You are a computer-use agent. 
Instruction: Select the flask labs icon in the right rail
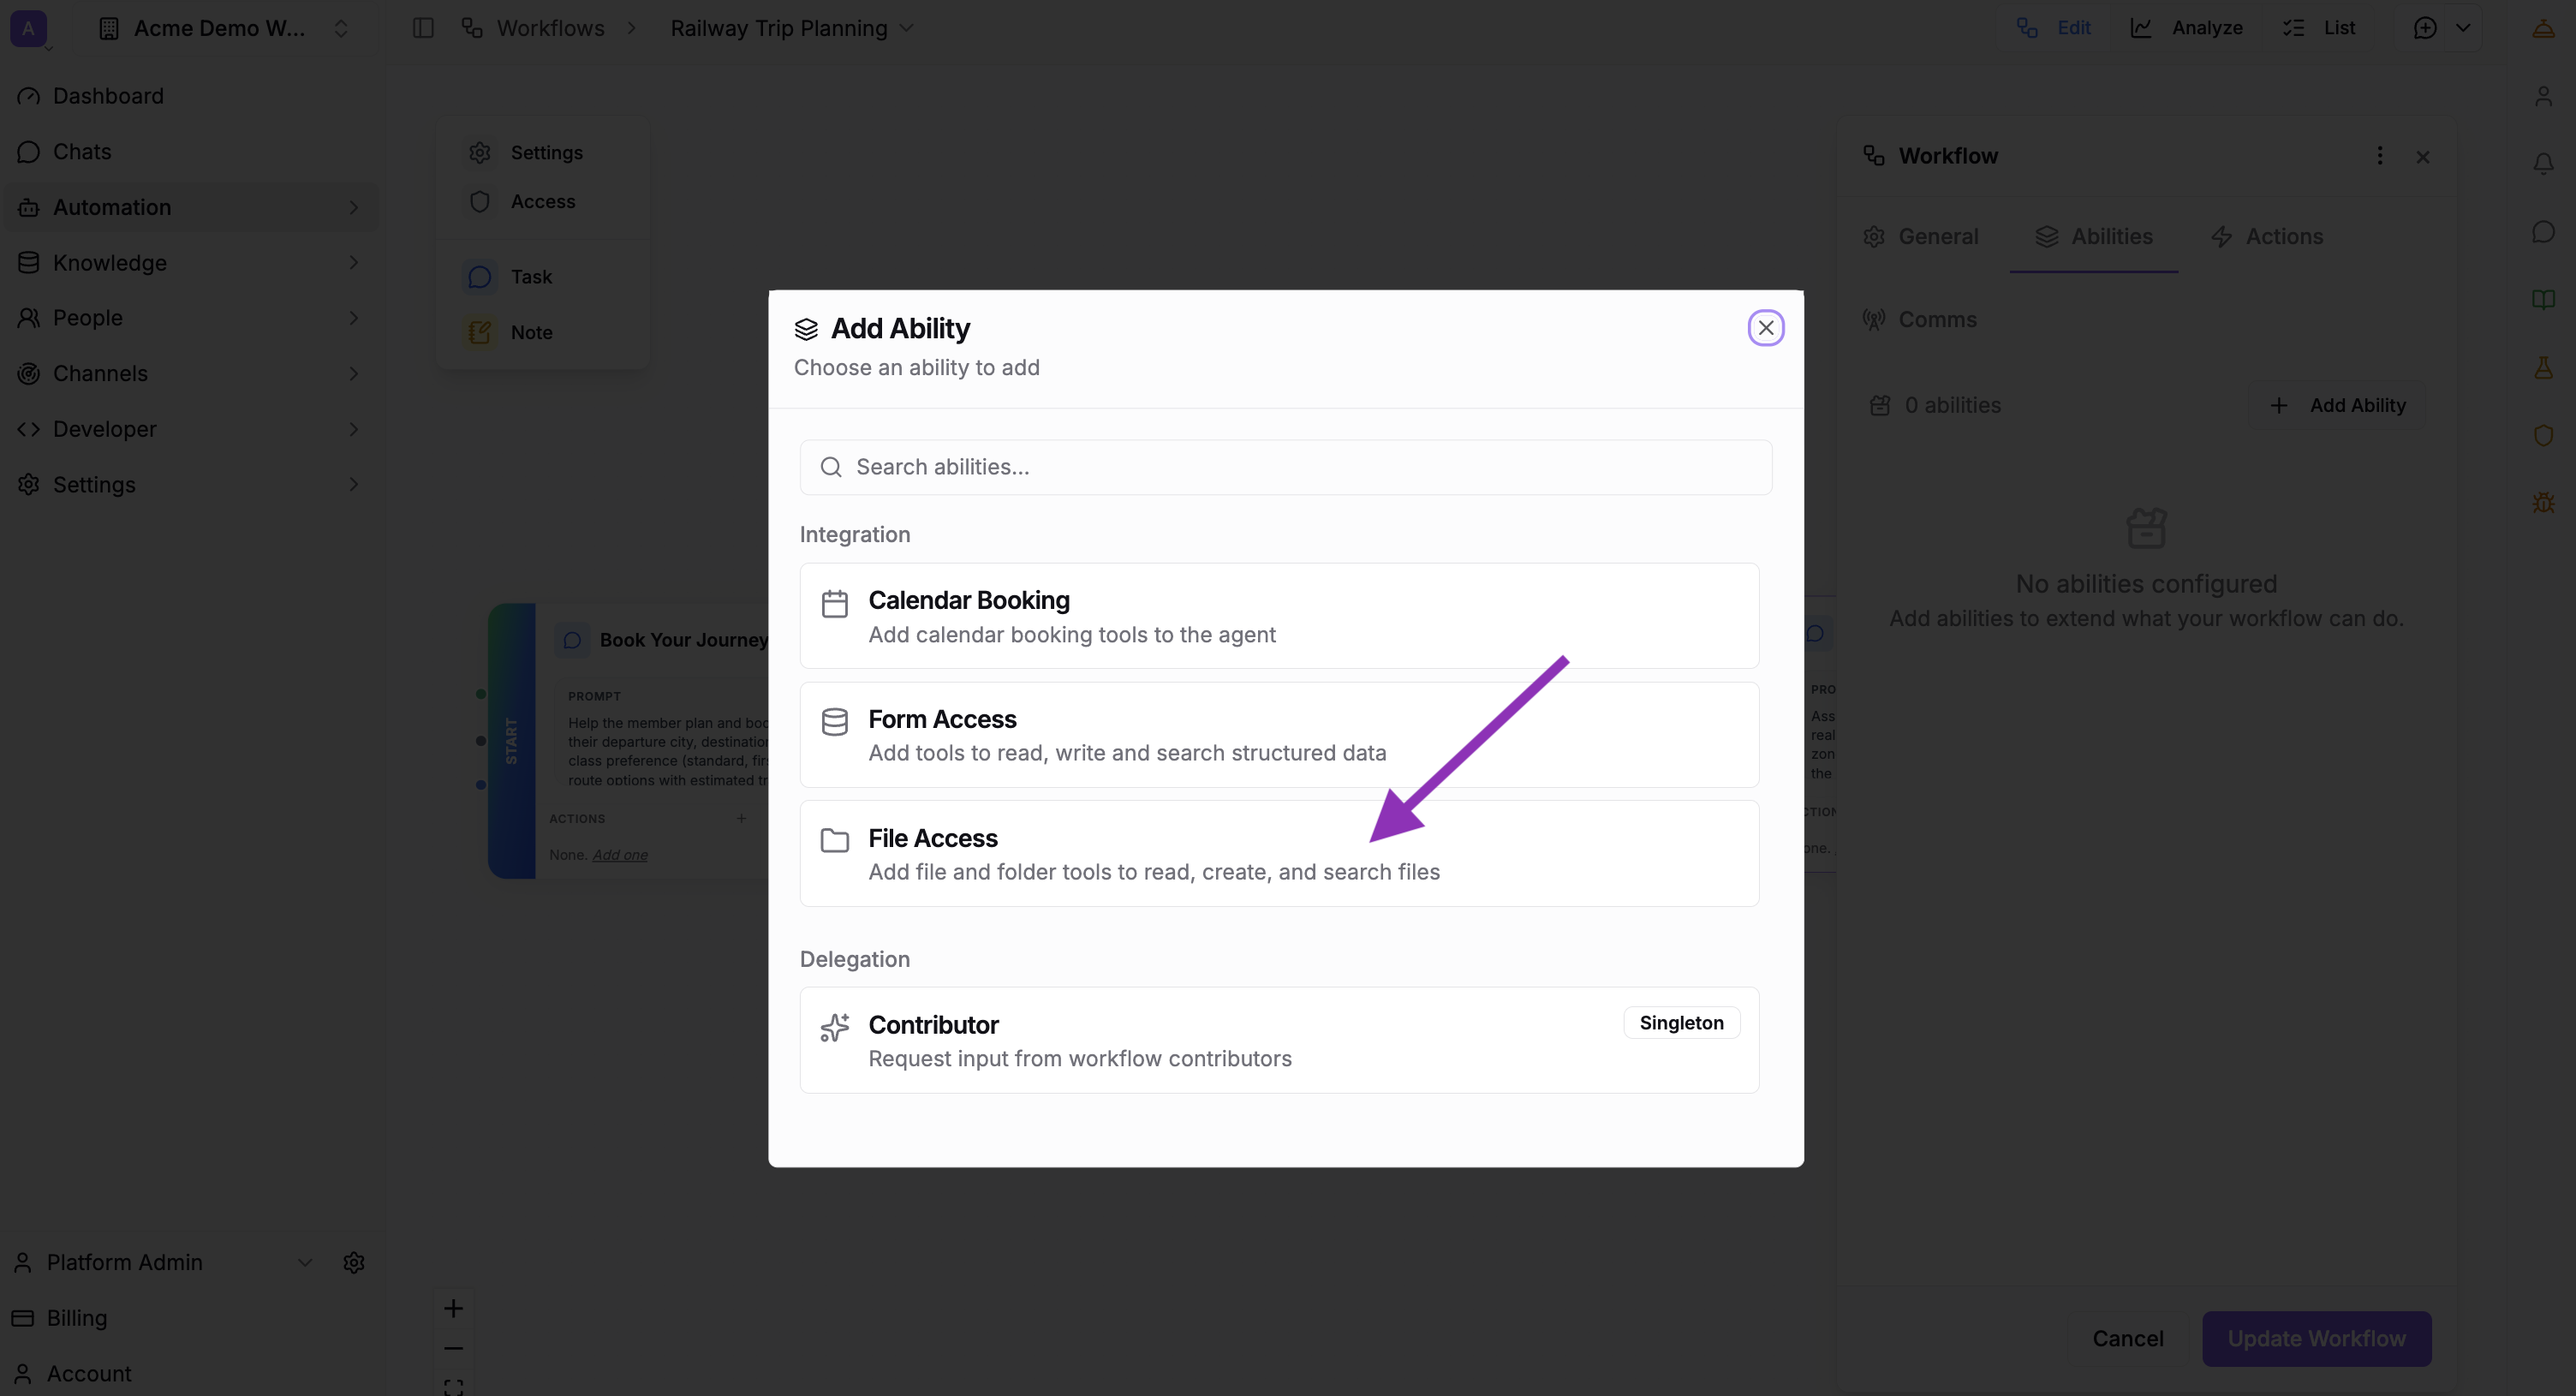2545,367
